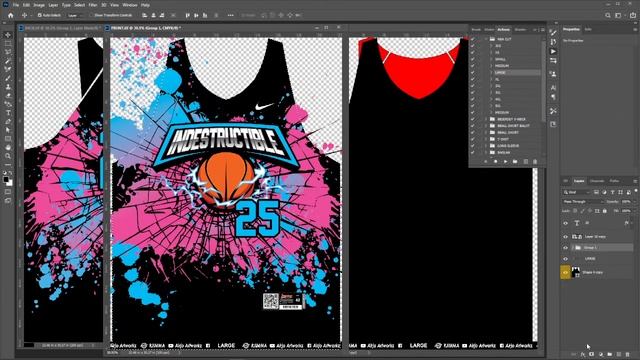Expand the LONG SLEEVE action set
Screen dimensions: 640x360
click(486, 145)
